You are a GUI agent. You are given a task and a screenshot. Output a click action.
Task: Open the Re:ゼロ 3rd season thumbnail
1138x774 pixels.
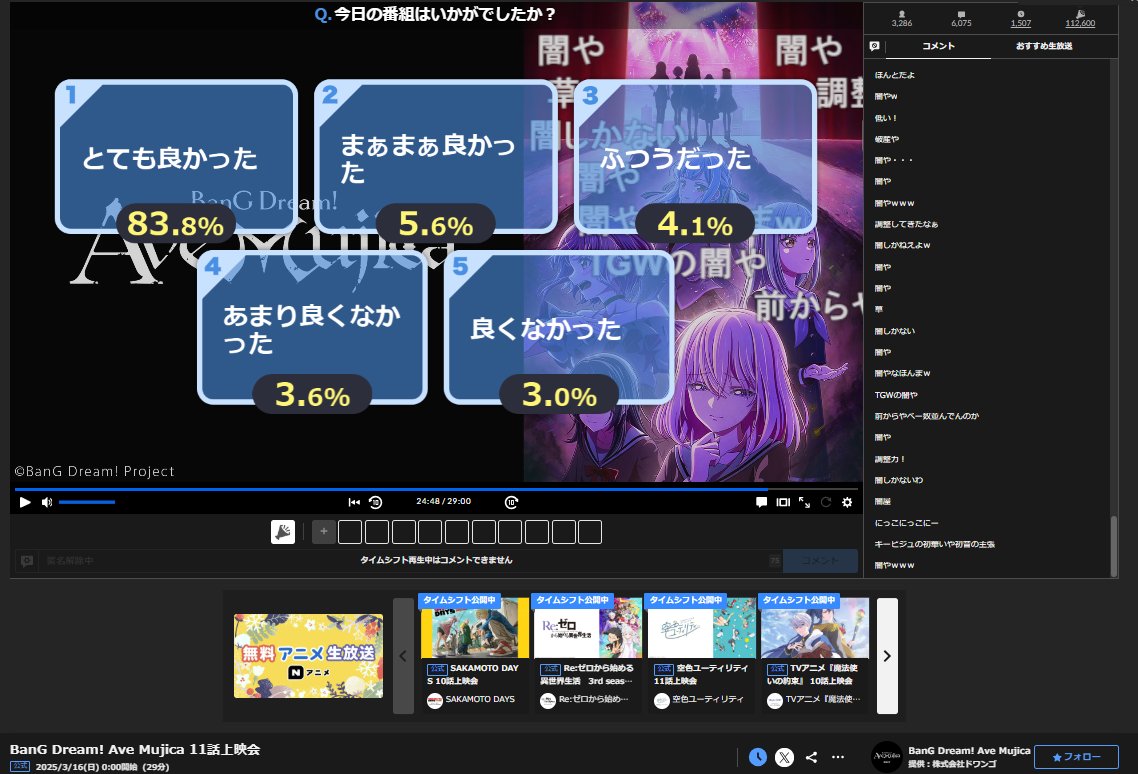pyautogui.click(x=588, y=627)
